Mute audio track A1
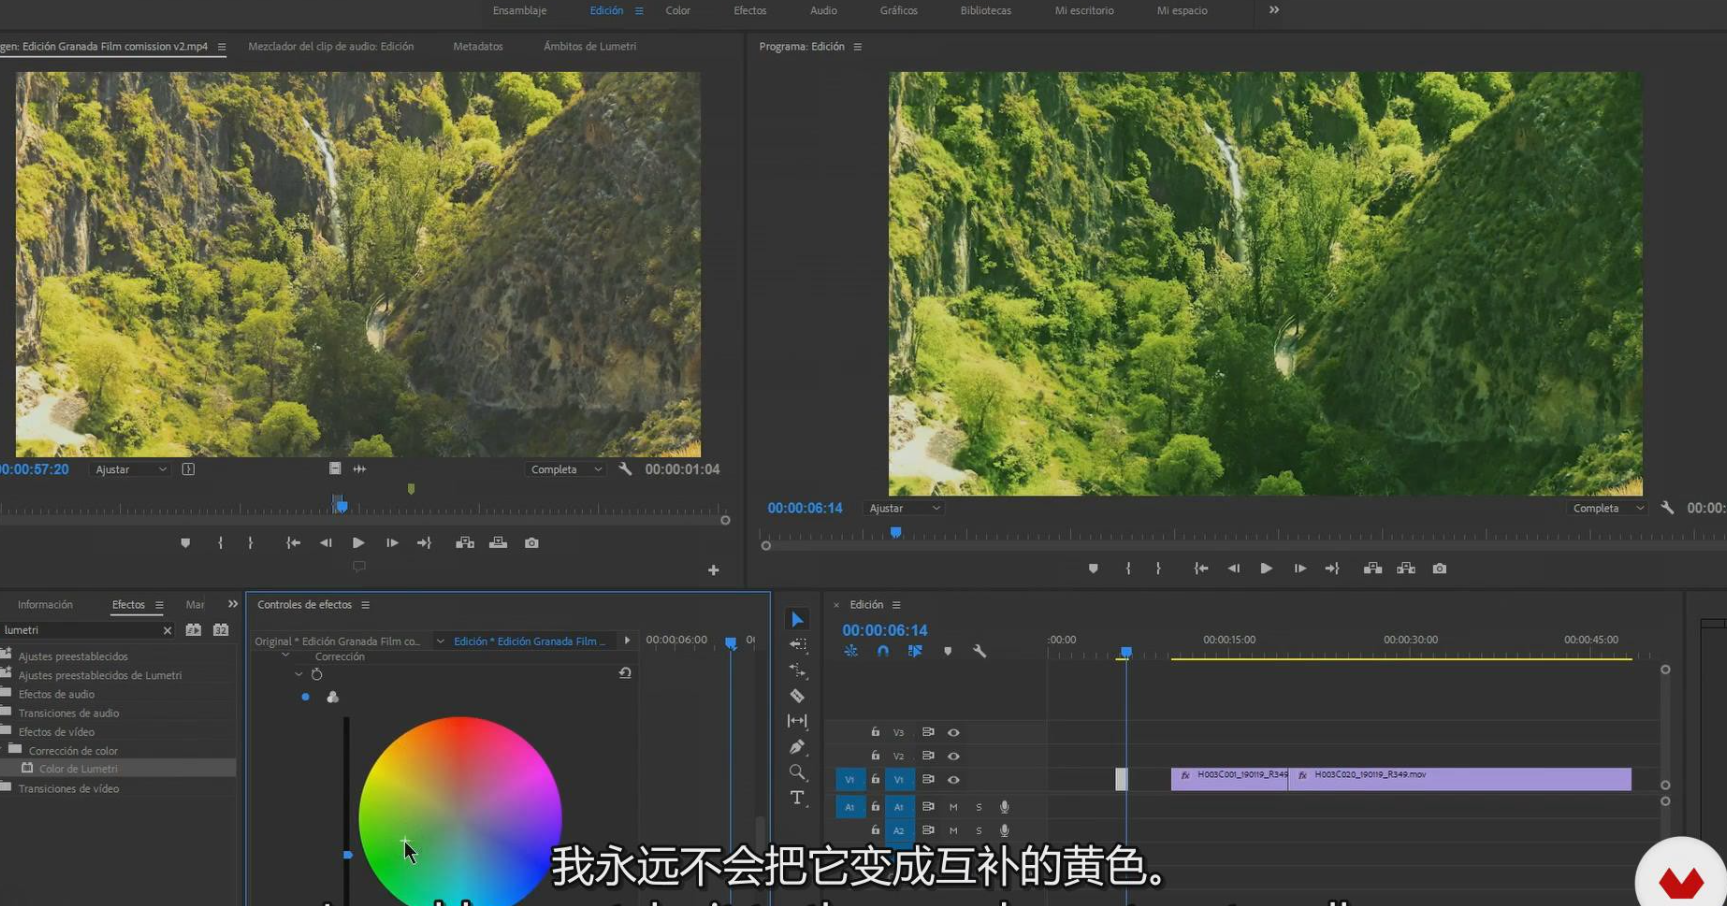This screenshot has height=906, width=1727. pyautogui.click(x=953, y=807)
